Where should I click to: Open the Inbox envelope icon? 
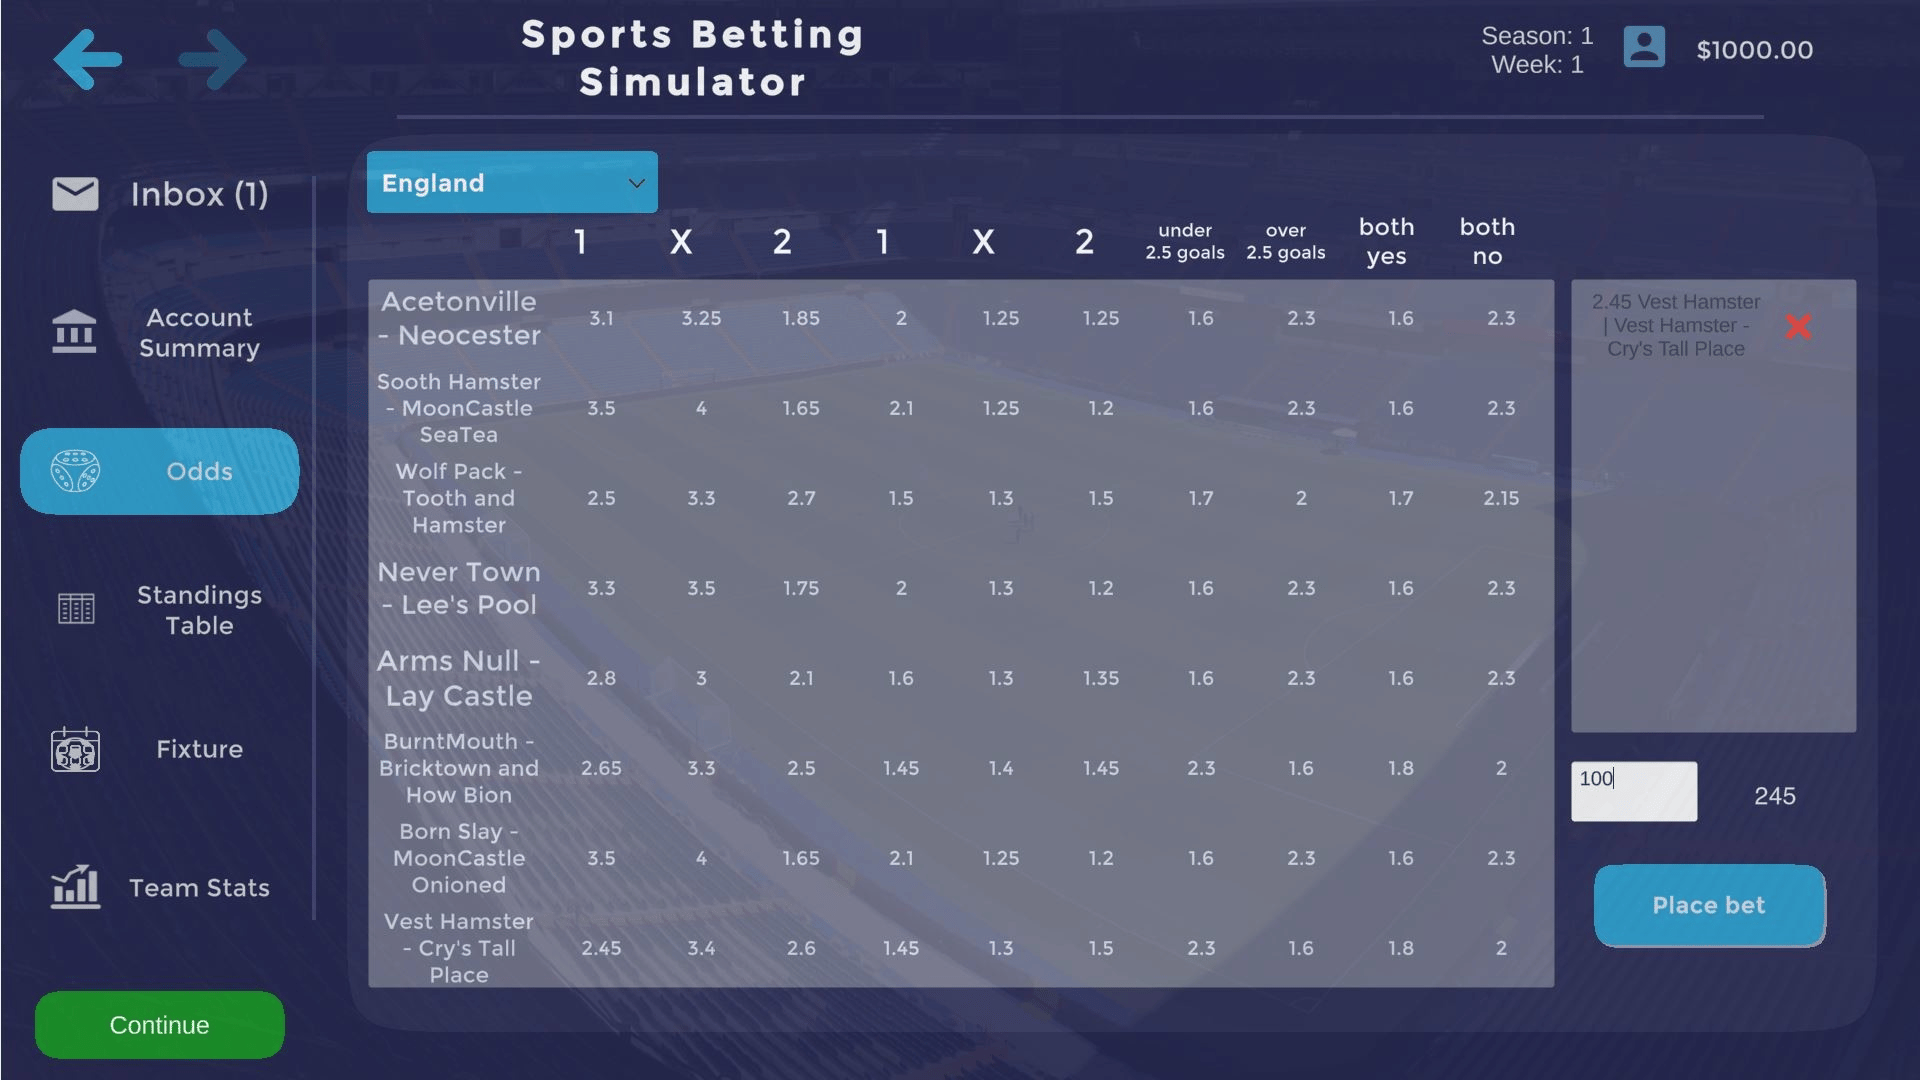click(x=75, y=194)
